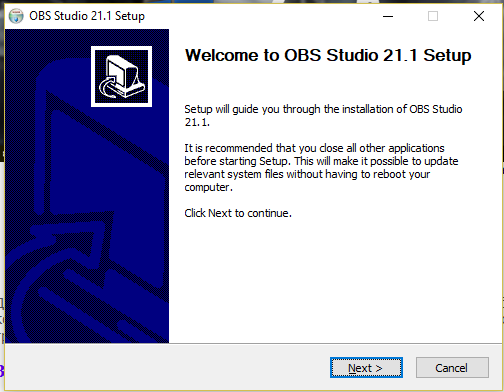Click the purple character behind the dialog edge
Image resolution: width=504 pixels, height=392 pixels.
tap(2, 371)
